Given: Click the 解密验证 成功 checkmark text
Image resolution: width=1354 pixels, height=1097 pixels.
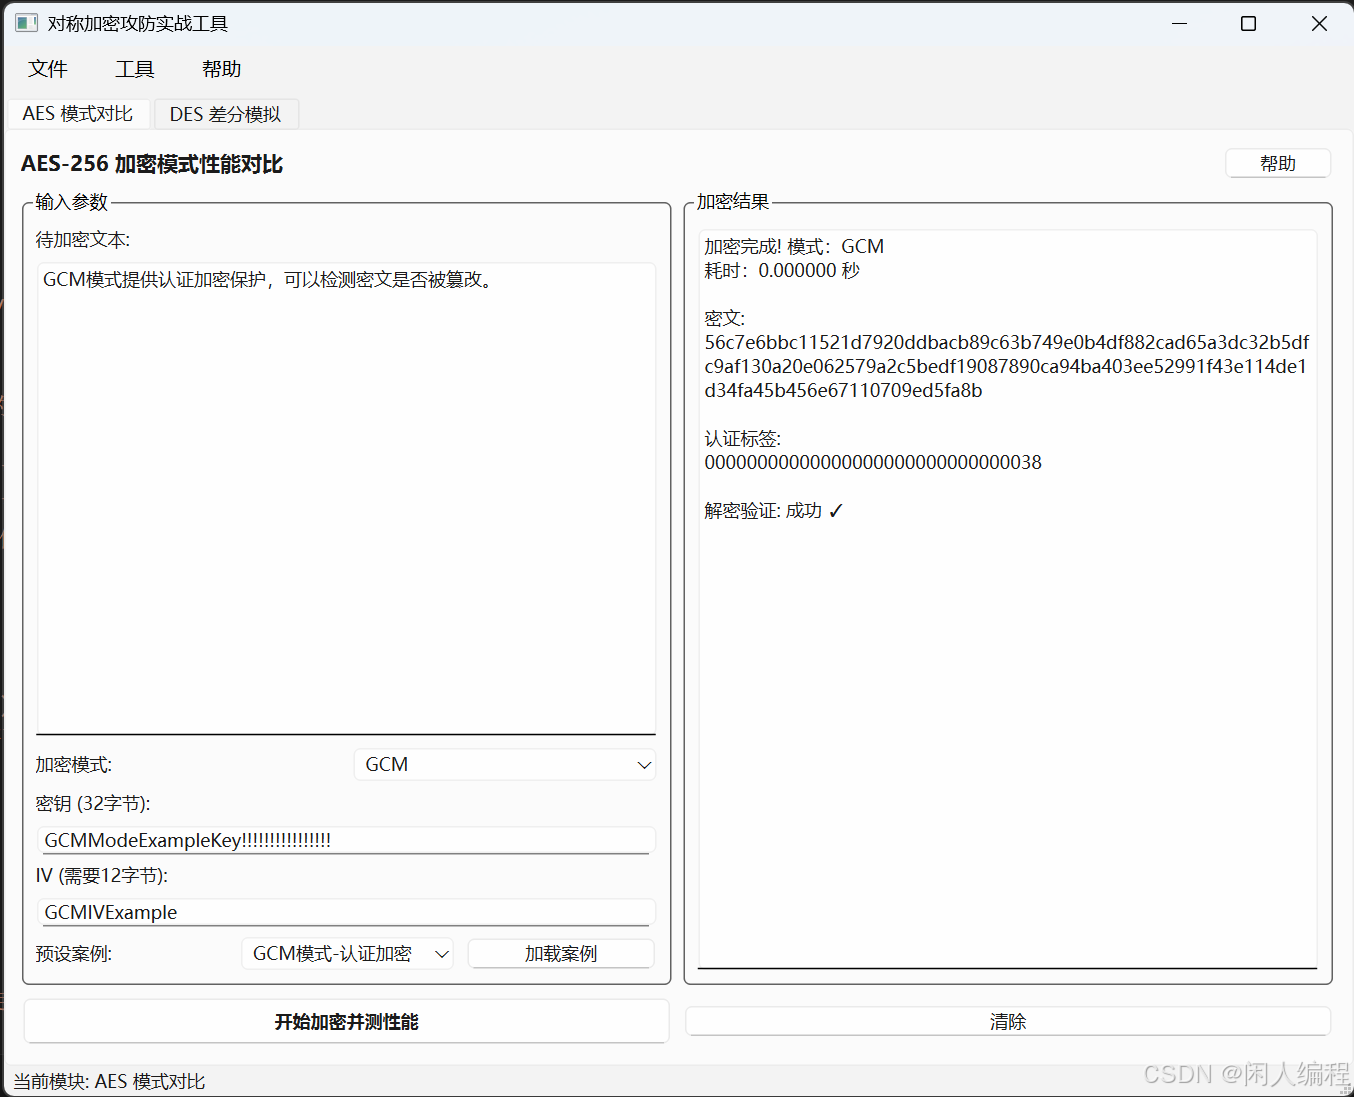Looking at the screenshot, I should click(x=776, y=510).
